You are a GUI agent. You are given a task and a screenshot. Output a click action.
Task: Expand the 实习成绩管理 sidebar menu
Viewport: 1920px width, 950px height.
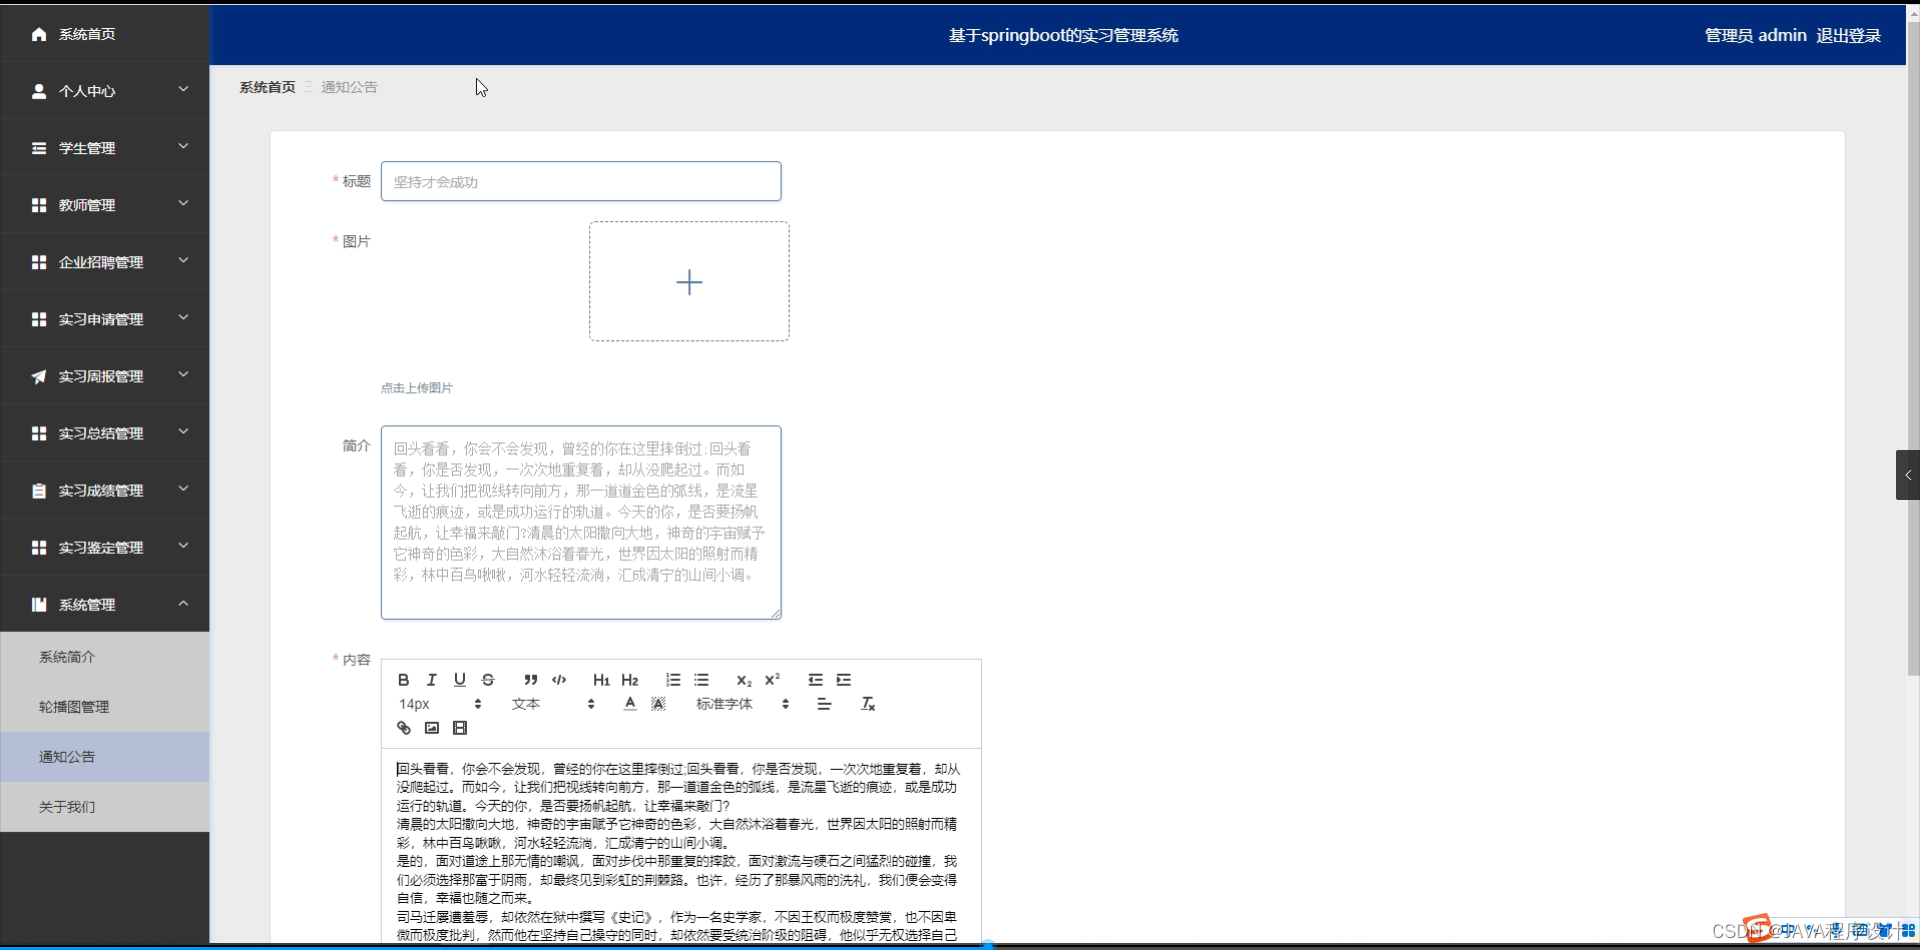pos(105,490)
